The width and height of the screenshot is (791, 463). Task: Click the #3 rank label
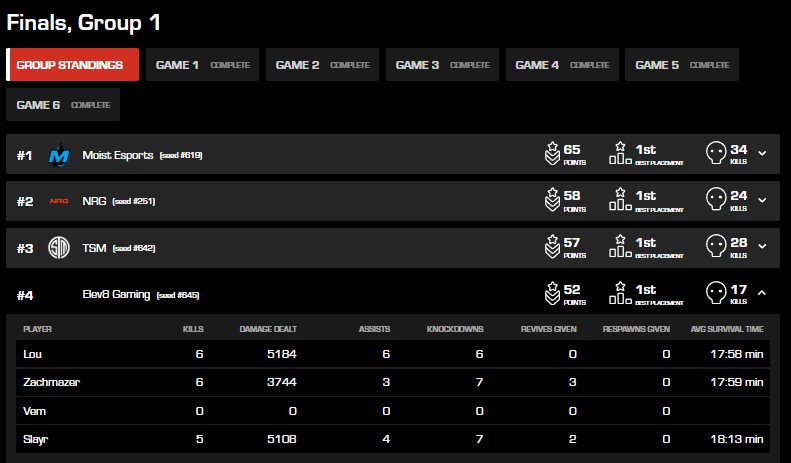coord(25,248)
